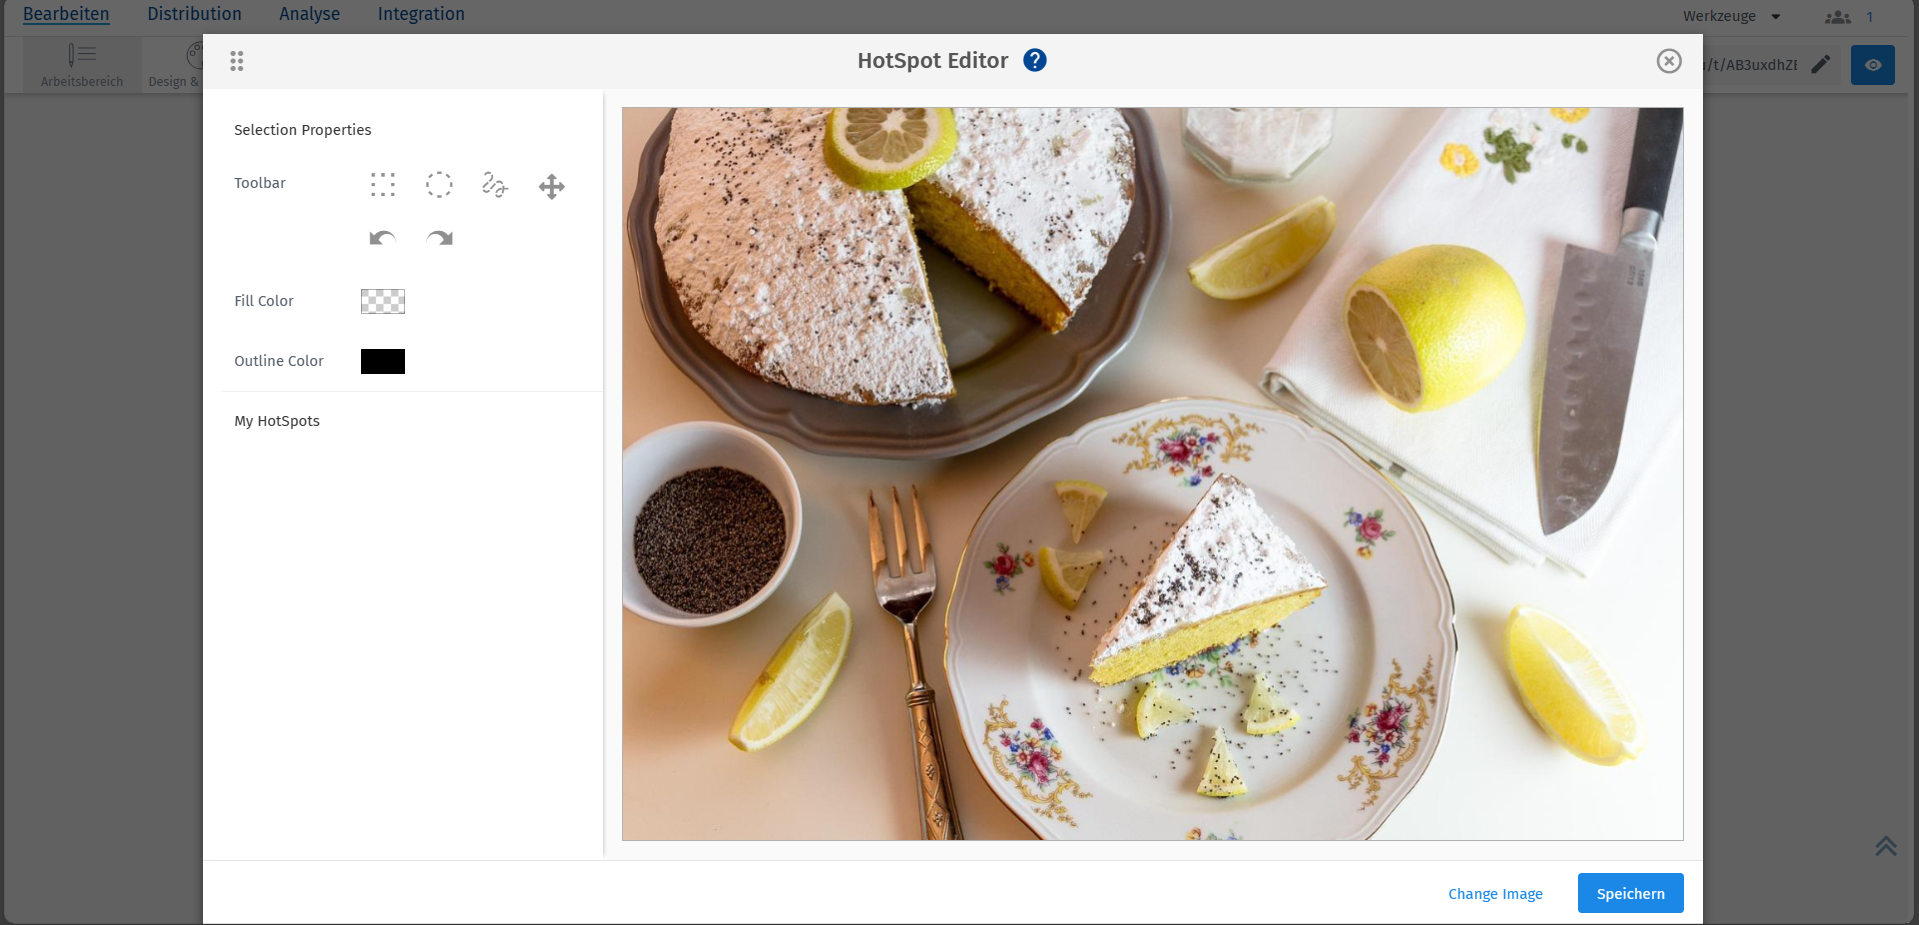The width and height of the screenshot is (1919, 925).
Task: Click the My HotSpots heading
Action: tap(277, 421)
